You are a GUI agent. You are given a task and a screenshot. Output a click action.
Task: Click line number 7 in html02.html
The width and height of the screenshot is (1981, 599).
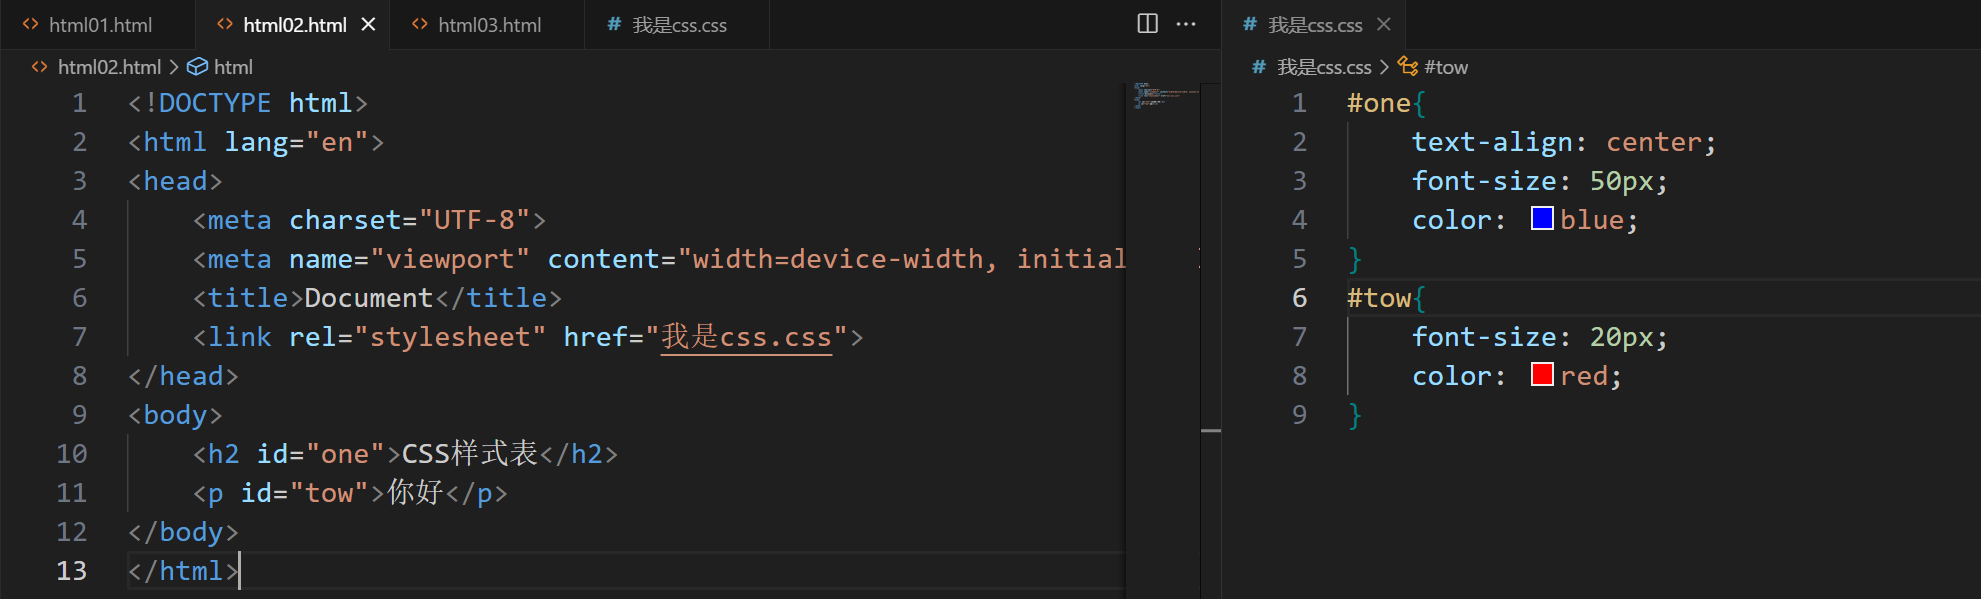80,337
